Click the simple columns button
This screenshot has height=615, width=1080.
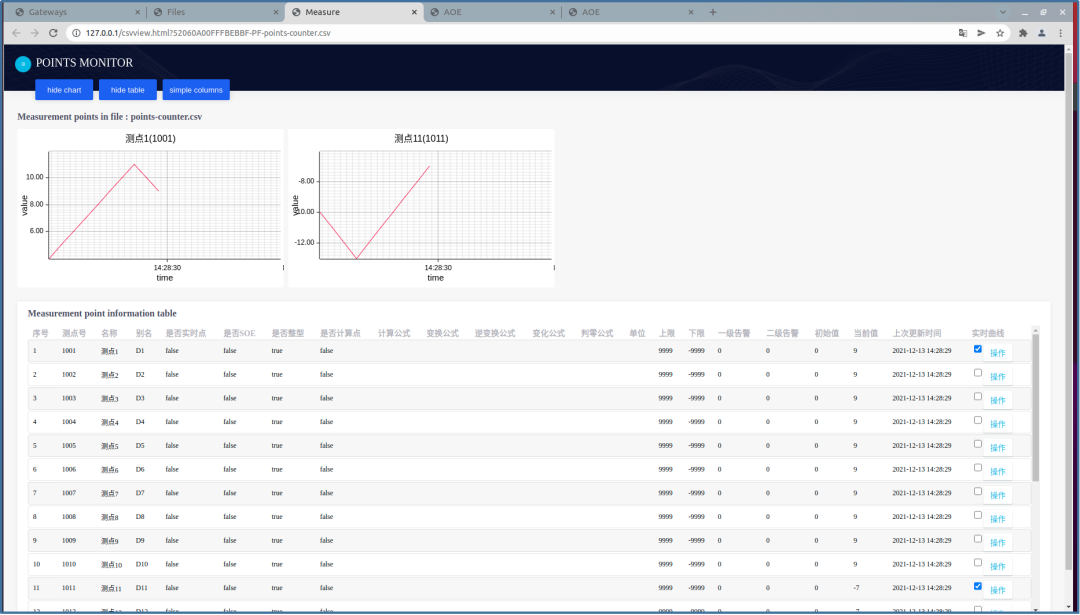pos(196,90)
